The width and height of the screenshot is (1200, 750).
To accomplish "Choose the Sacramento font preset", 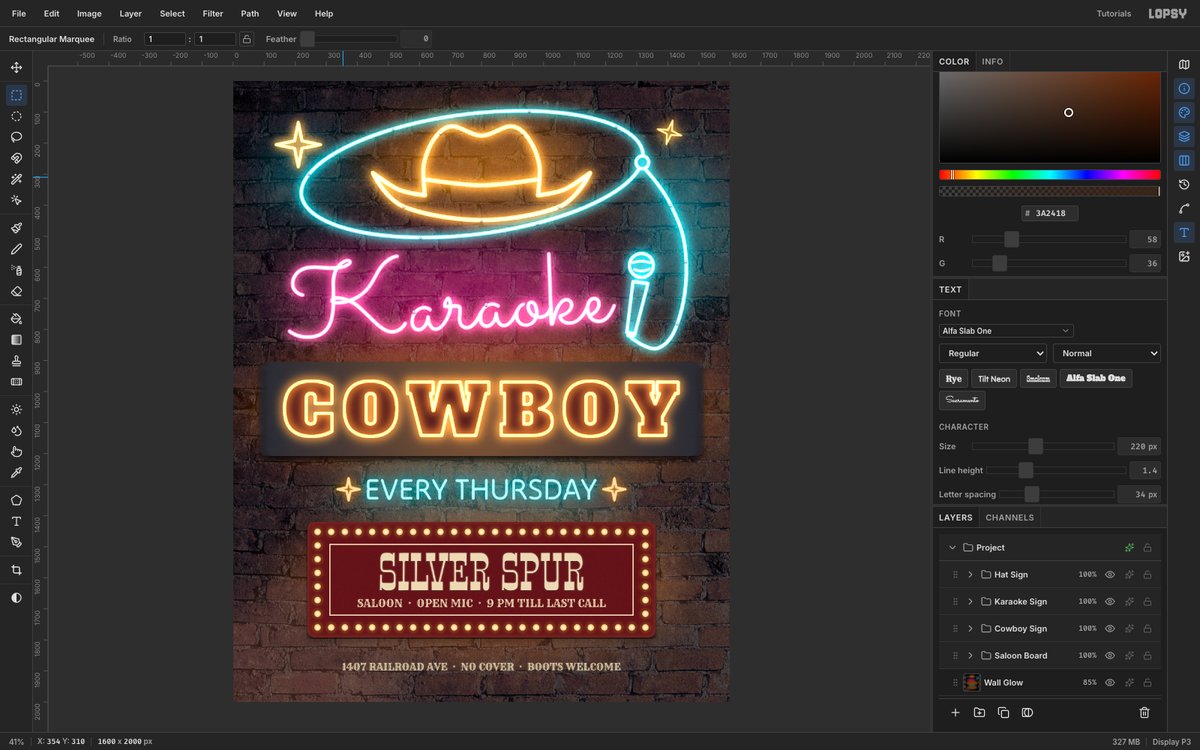I will point(962,400).
